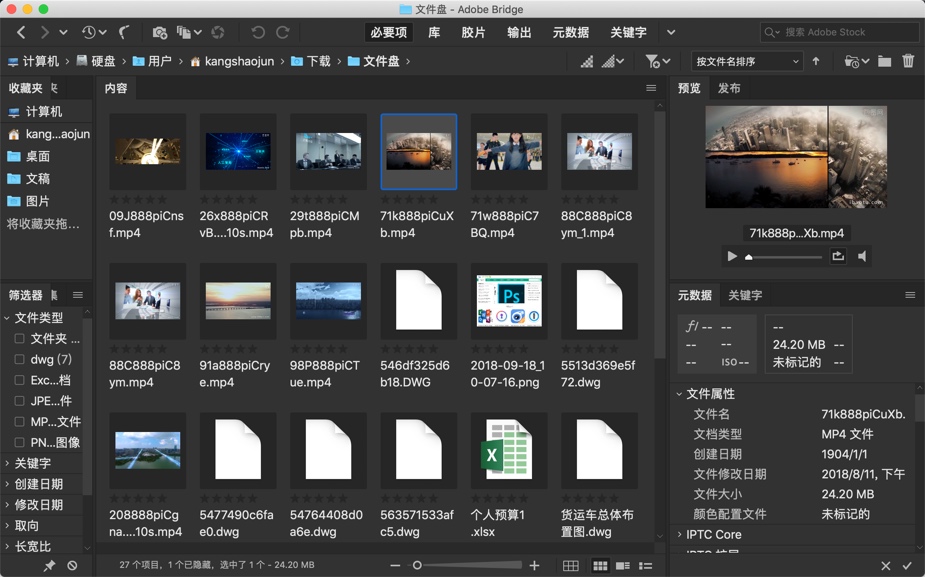Check the 文件夹 filter checkbox
This screenshot has width=925, height=577.
coord(19,339)
